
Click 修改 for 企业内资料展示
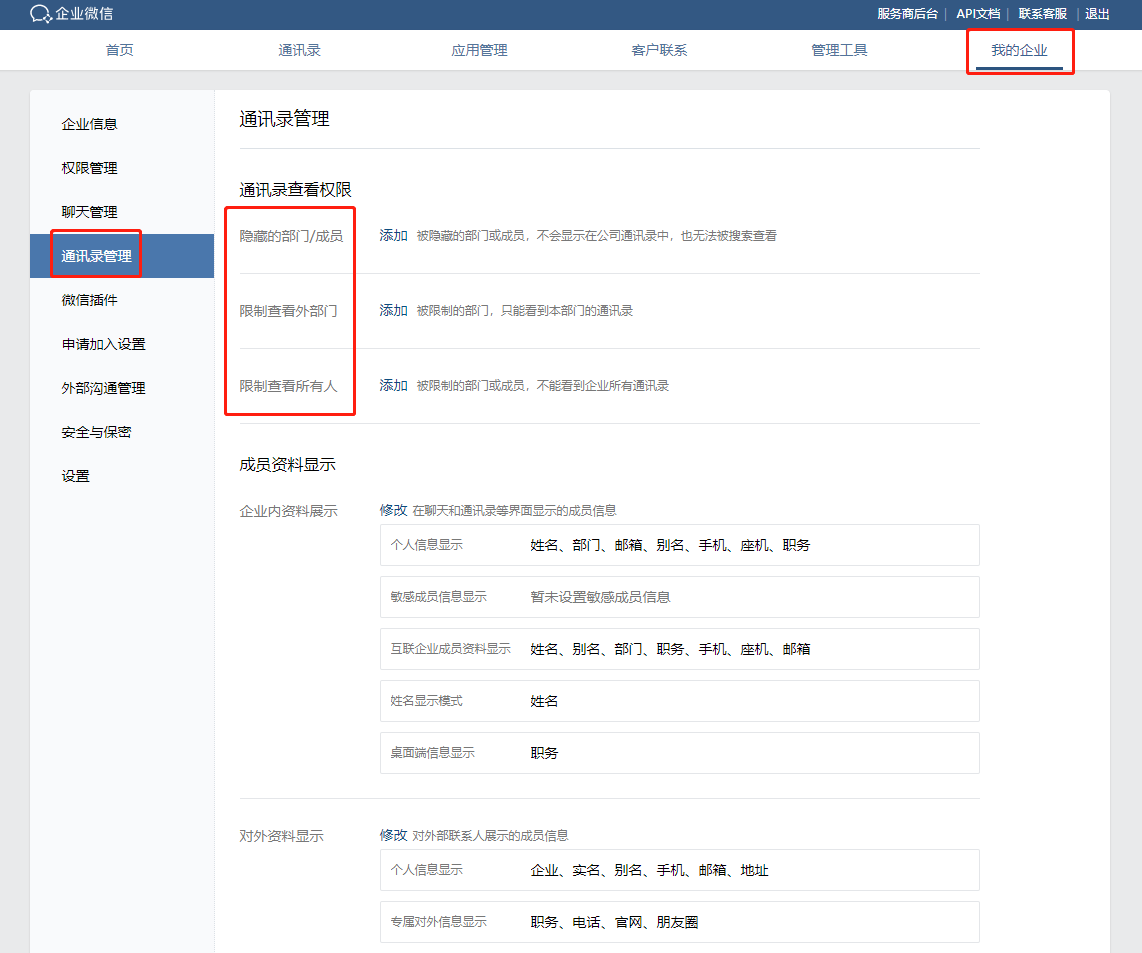pos(393,510)
